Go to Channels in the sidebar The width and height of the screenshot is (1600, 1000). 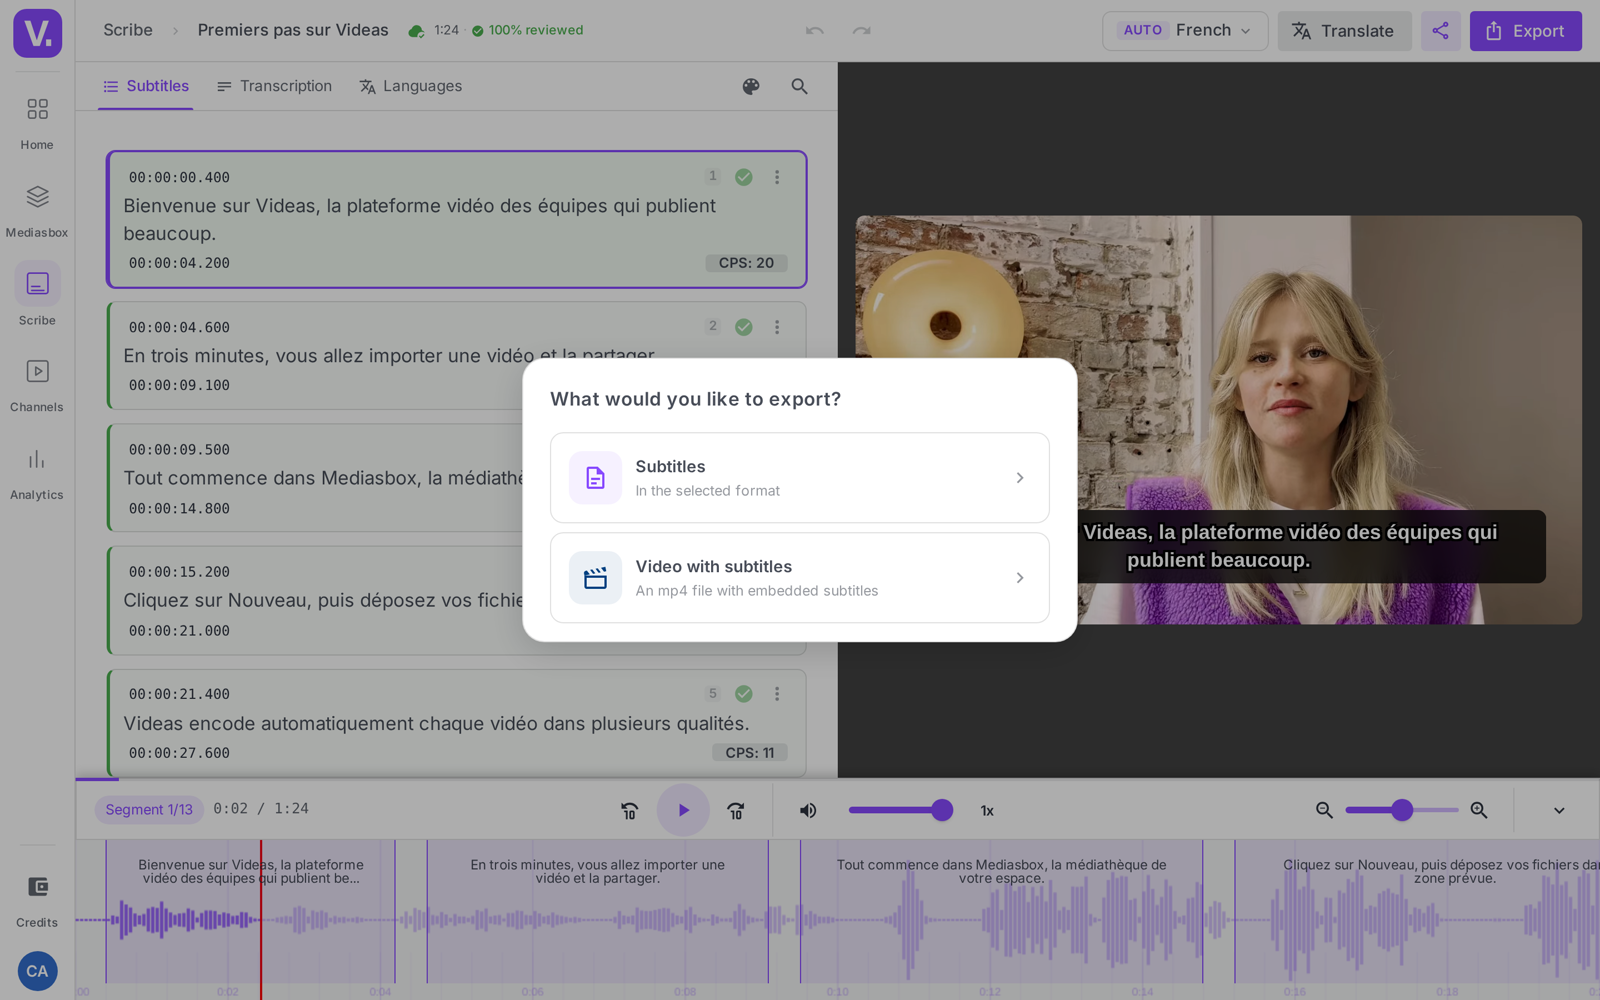pos(37,385)
